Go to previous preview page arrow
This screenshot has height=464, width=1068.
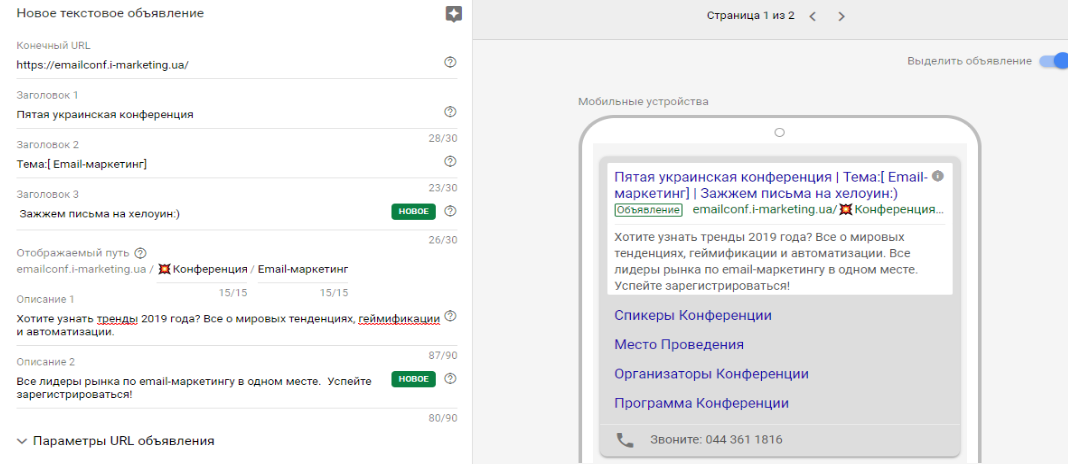(812, 16)
